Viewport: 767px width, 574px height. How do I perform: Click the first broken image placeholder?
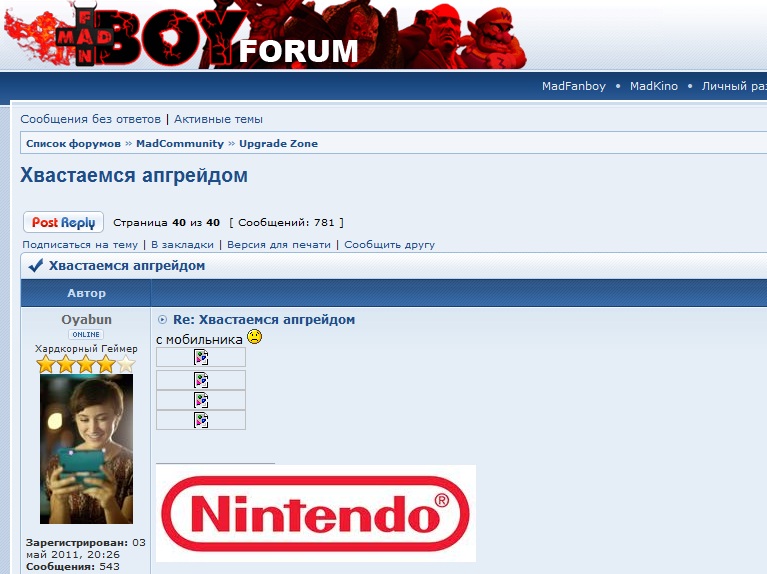click(x=201, y=357)
